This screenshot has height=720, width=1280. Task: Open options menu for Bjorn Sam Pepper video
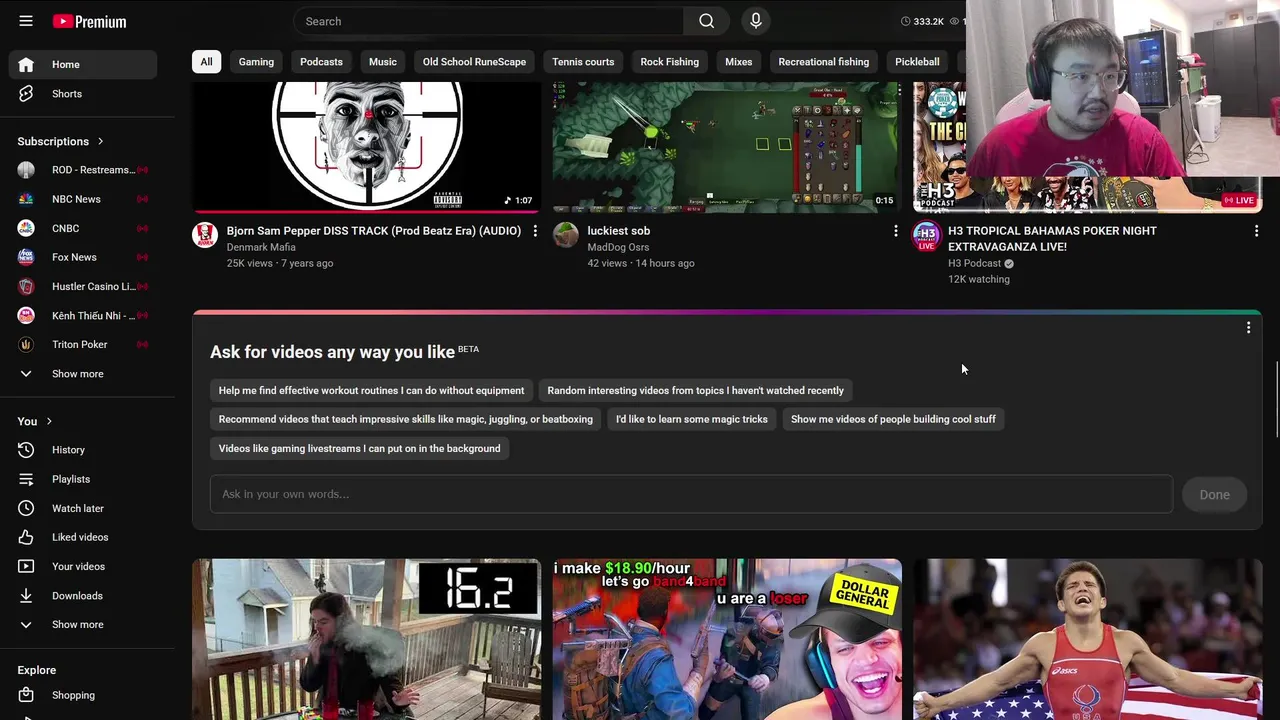click(535, 231)
